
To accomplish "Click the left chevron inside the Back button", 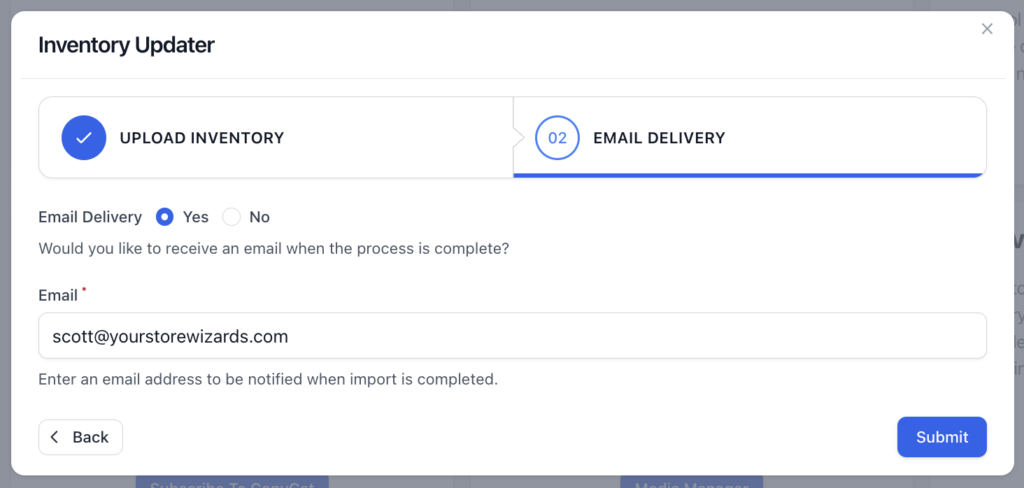I will (55, 437).
